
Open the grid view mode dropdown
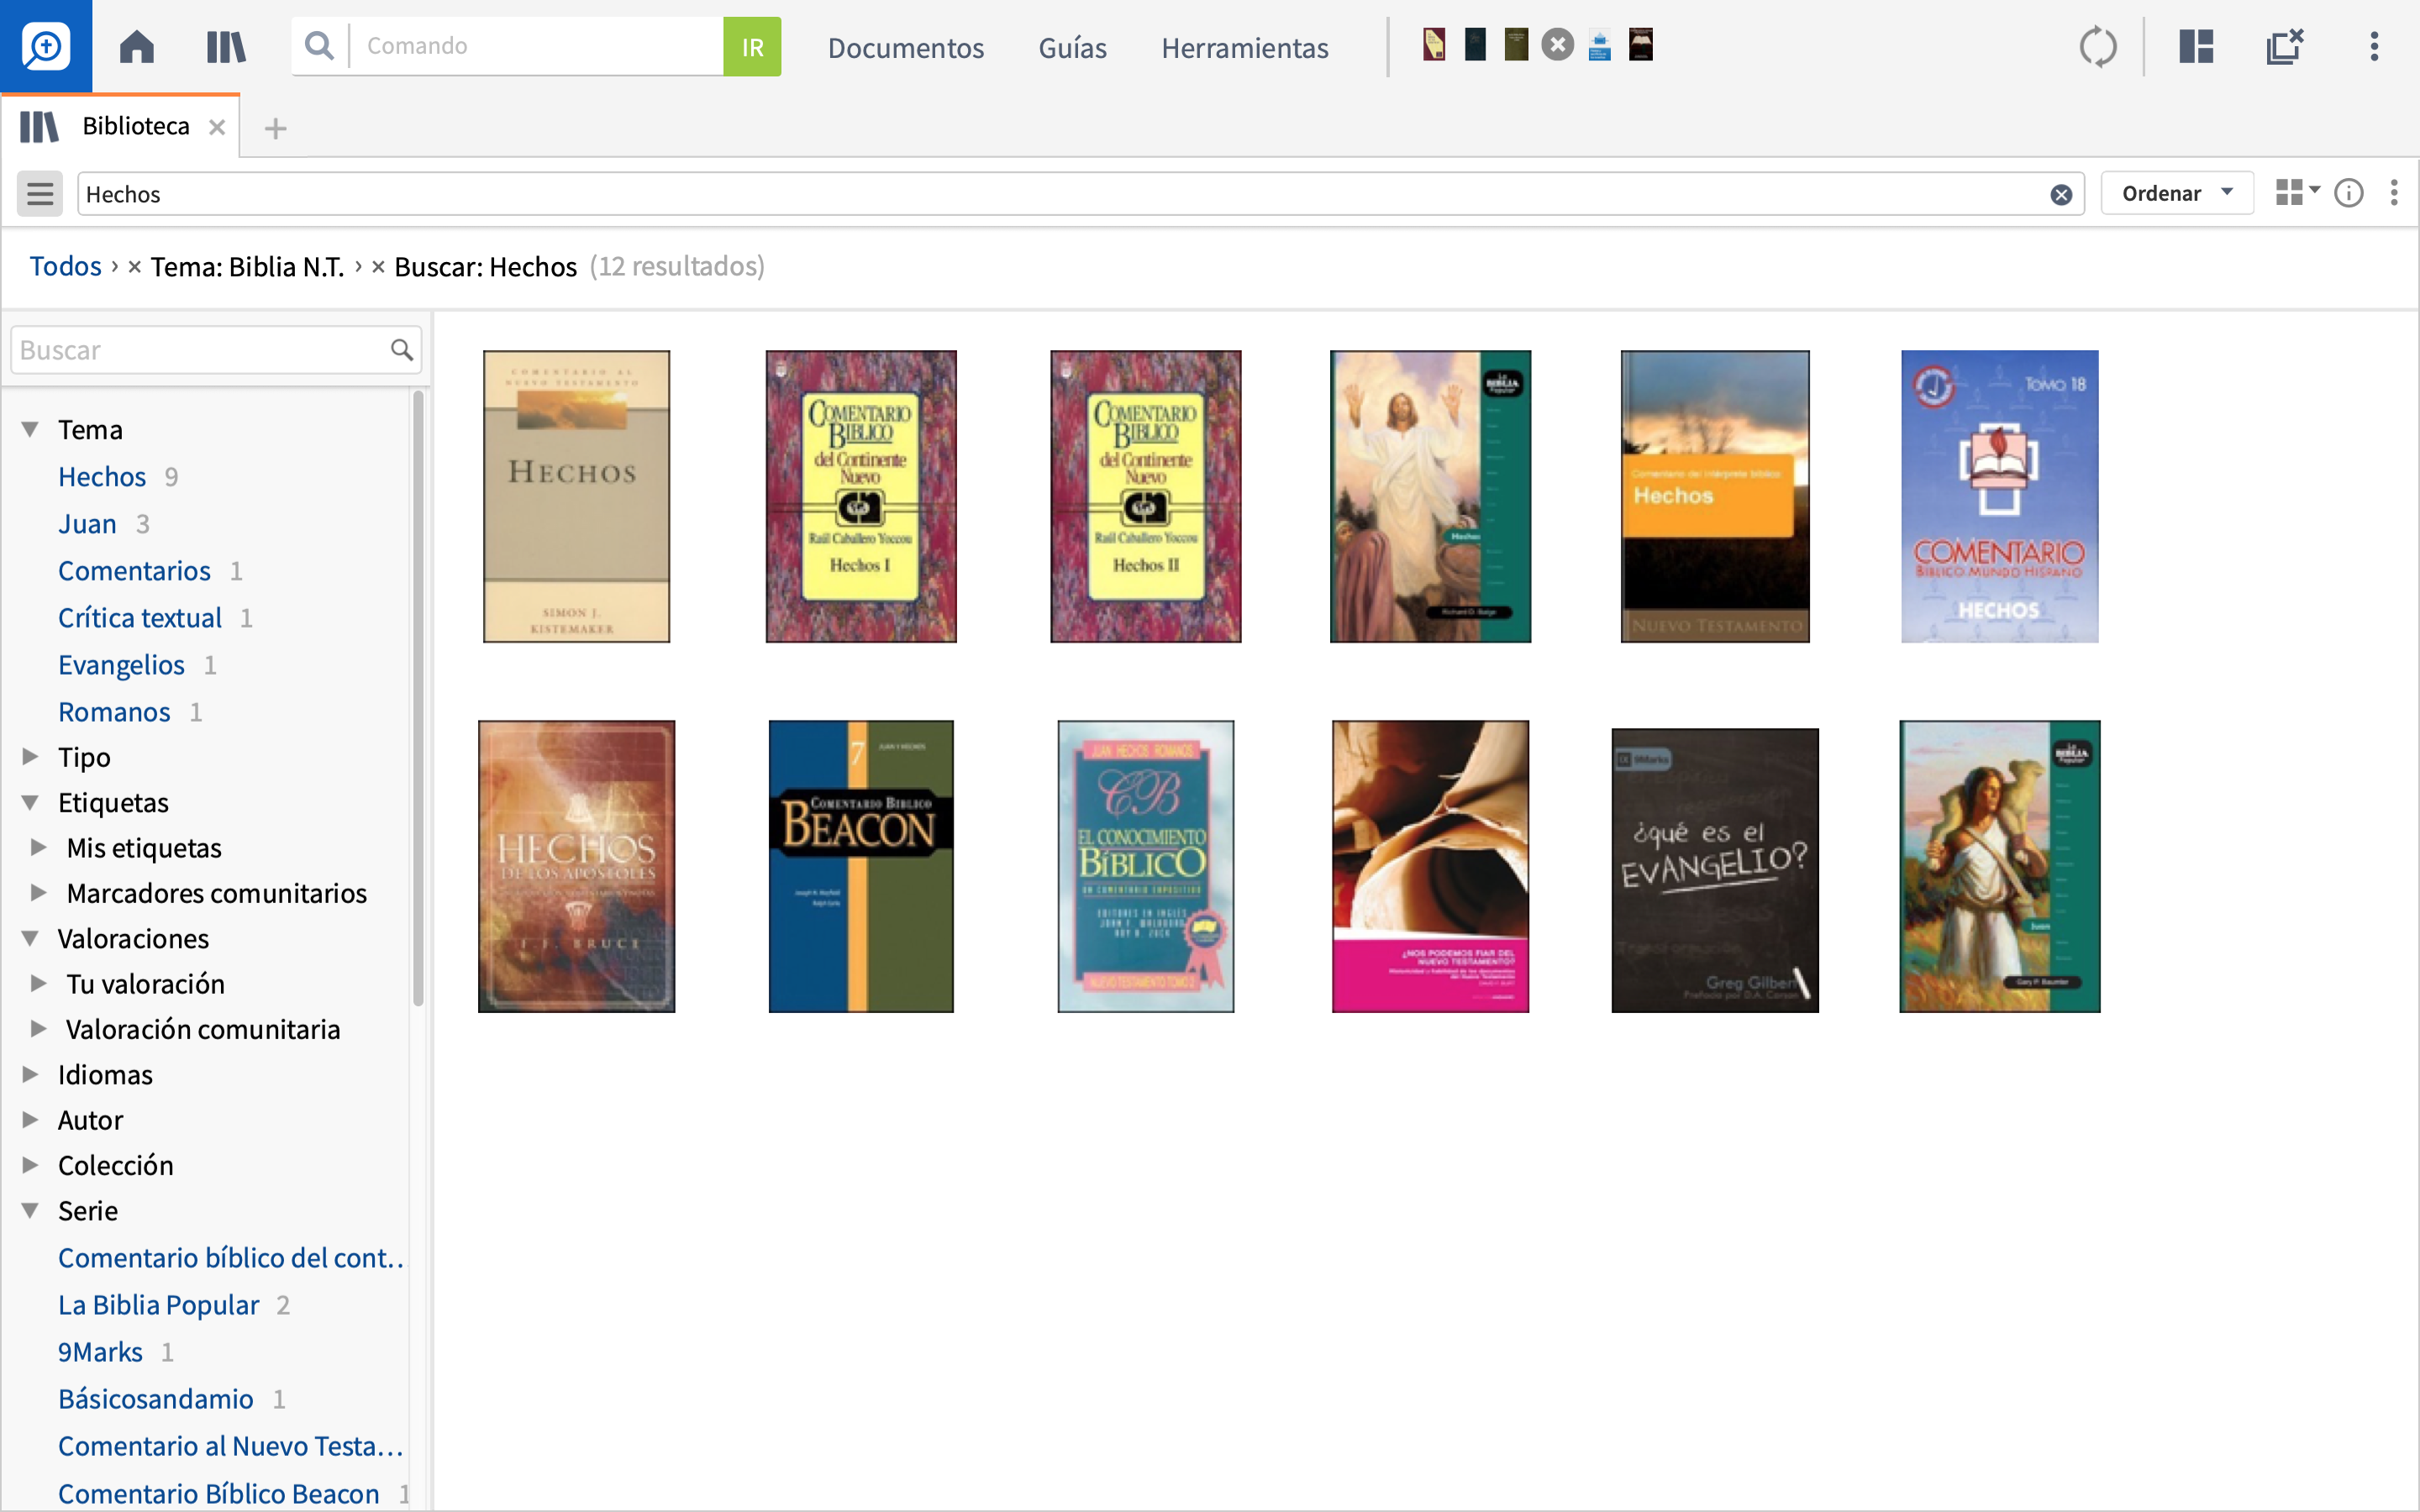(x=2297, y=192)
